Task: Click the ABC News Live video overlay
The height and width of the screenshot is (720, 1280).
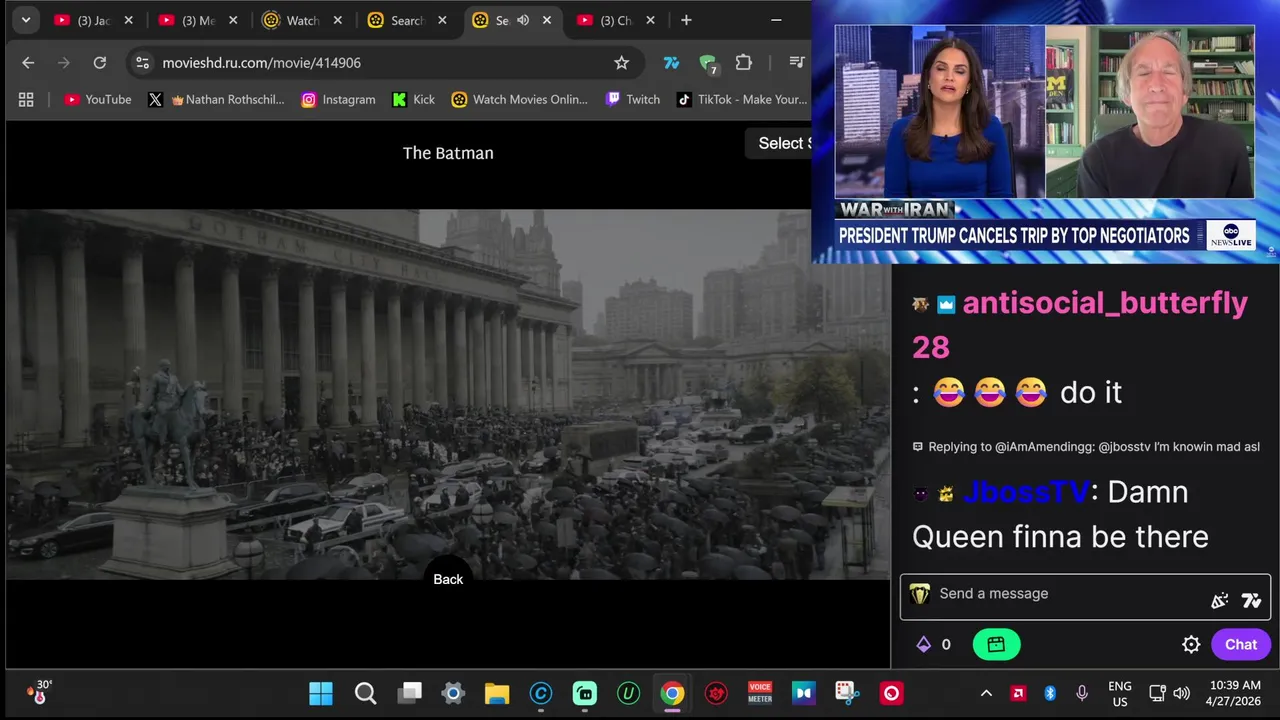Action: point(1045,132)
